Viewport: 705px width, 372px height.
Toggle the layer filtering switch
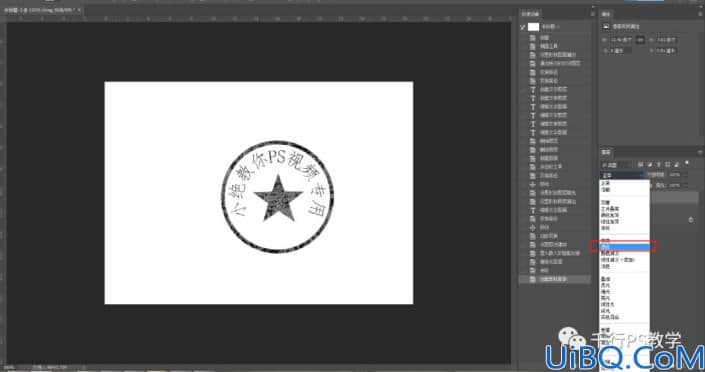687,163
